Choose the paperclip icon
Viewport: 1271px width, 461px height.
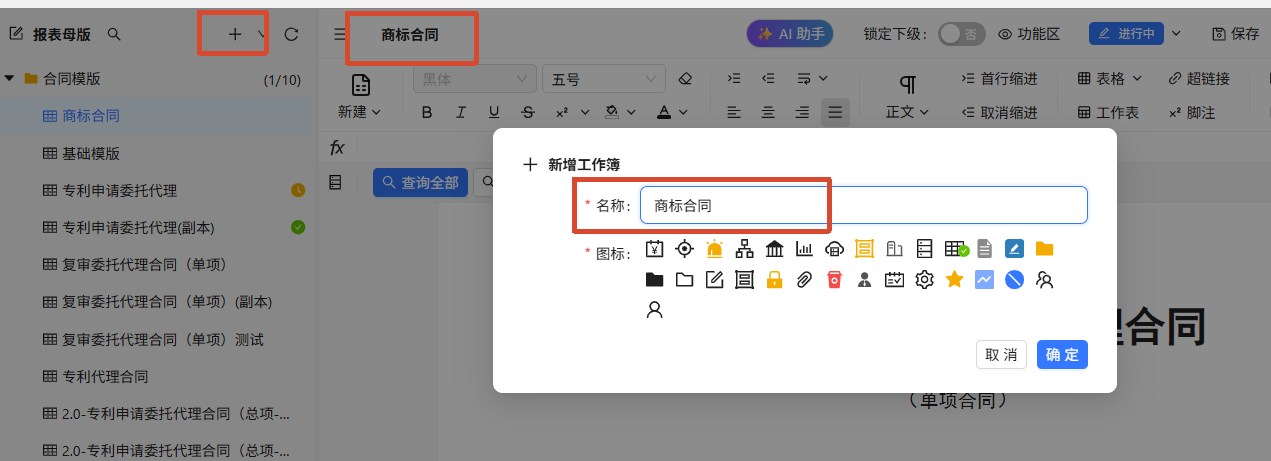pyautogui.click(x=805, y=280)
